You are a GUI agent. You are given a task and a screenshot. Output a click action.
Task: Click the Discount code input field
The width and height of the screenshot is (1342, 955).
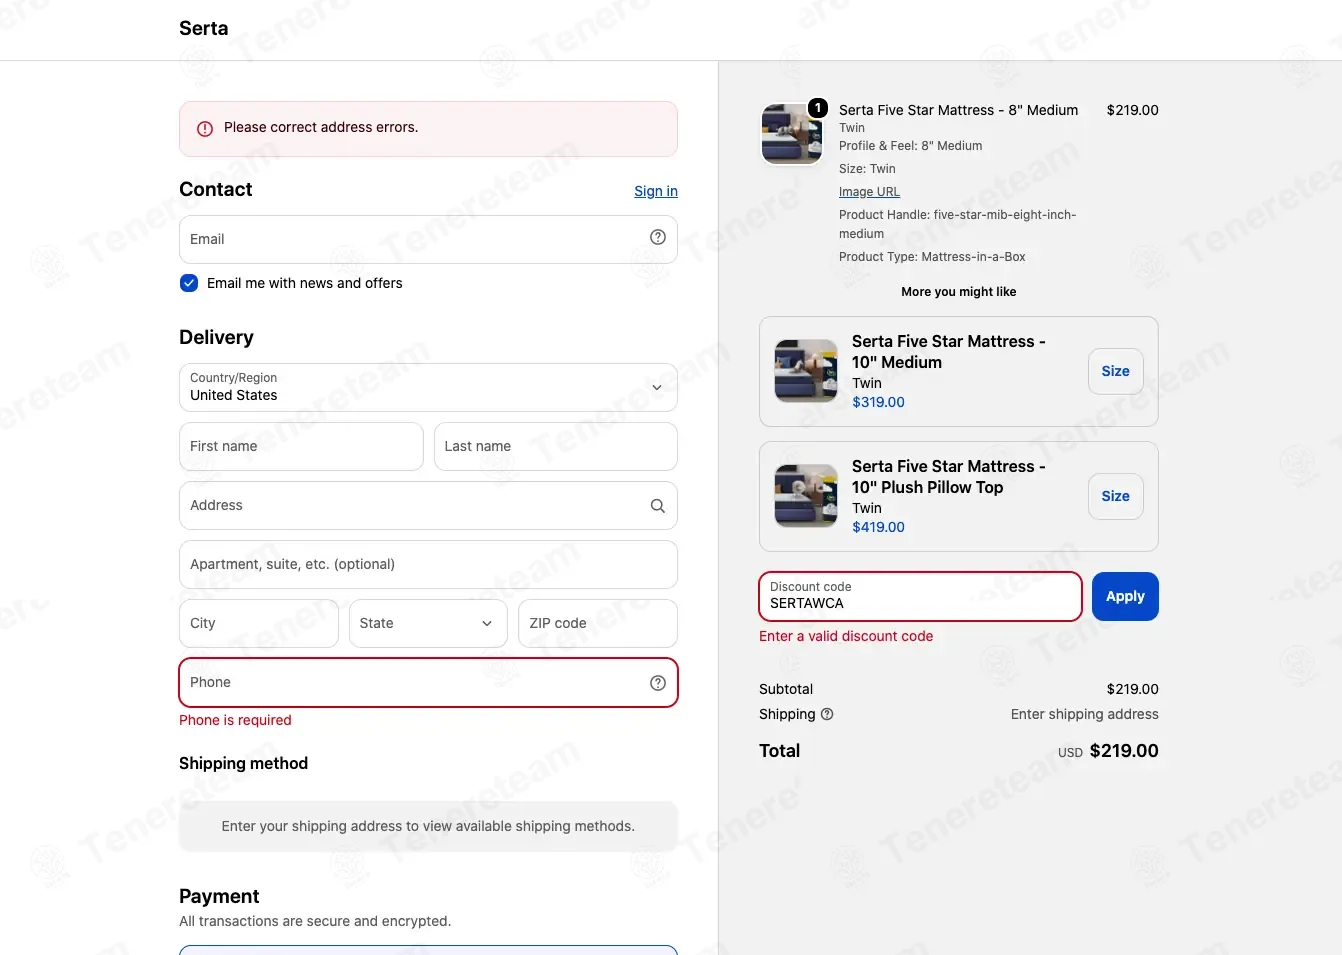920,596
